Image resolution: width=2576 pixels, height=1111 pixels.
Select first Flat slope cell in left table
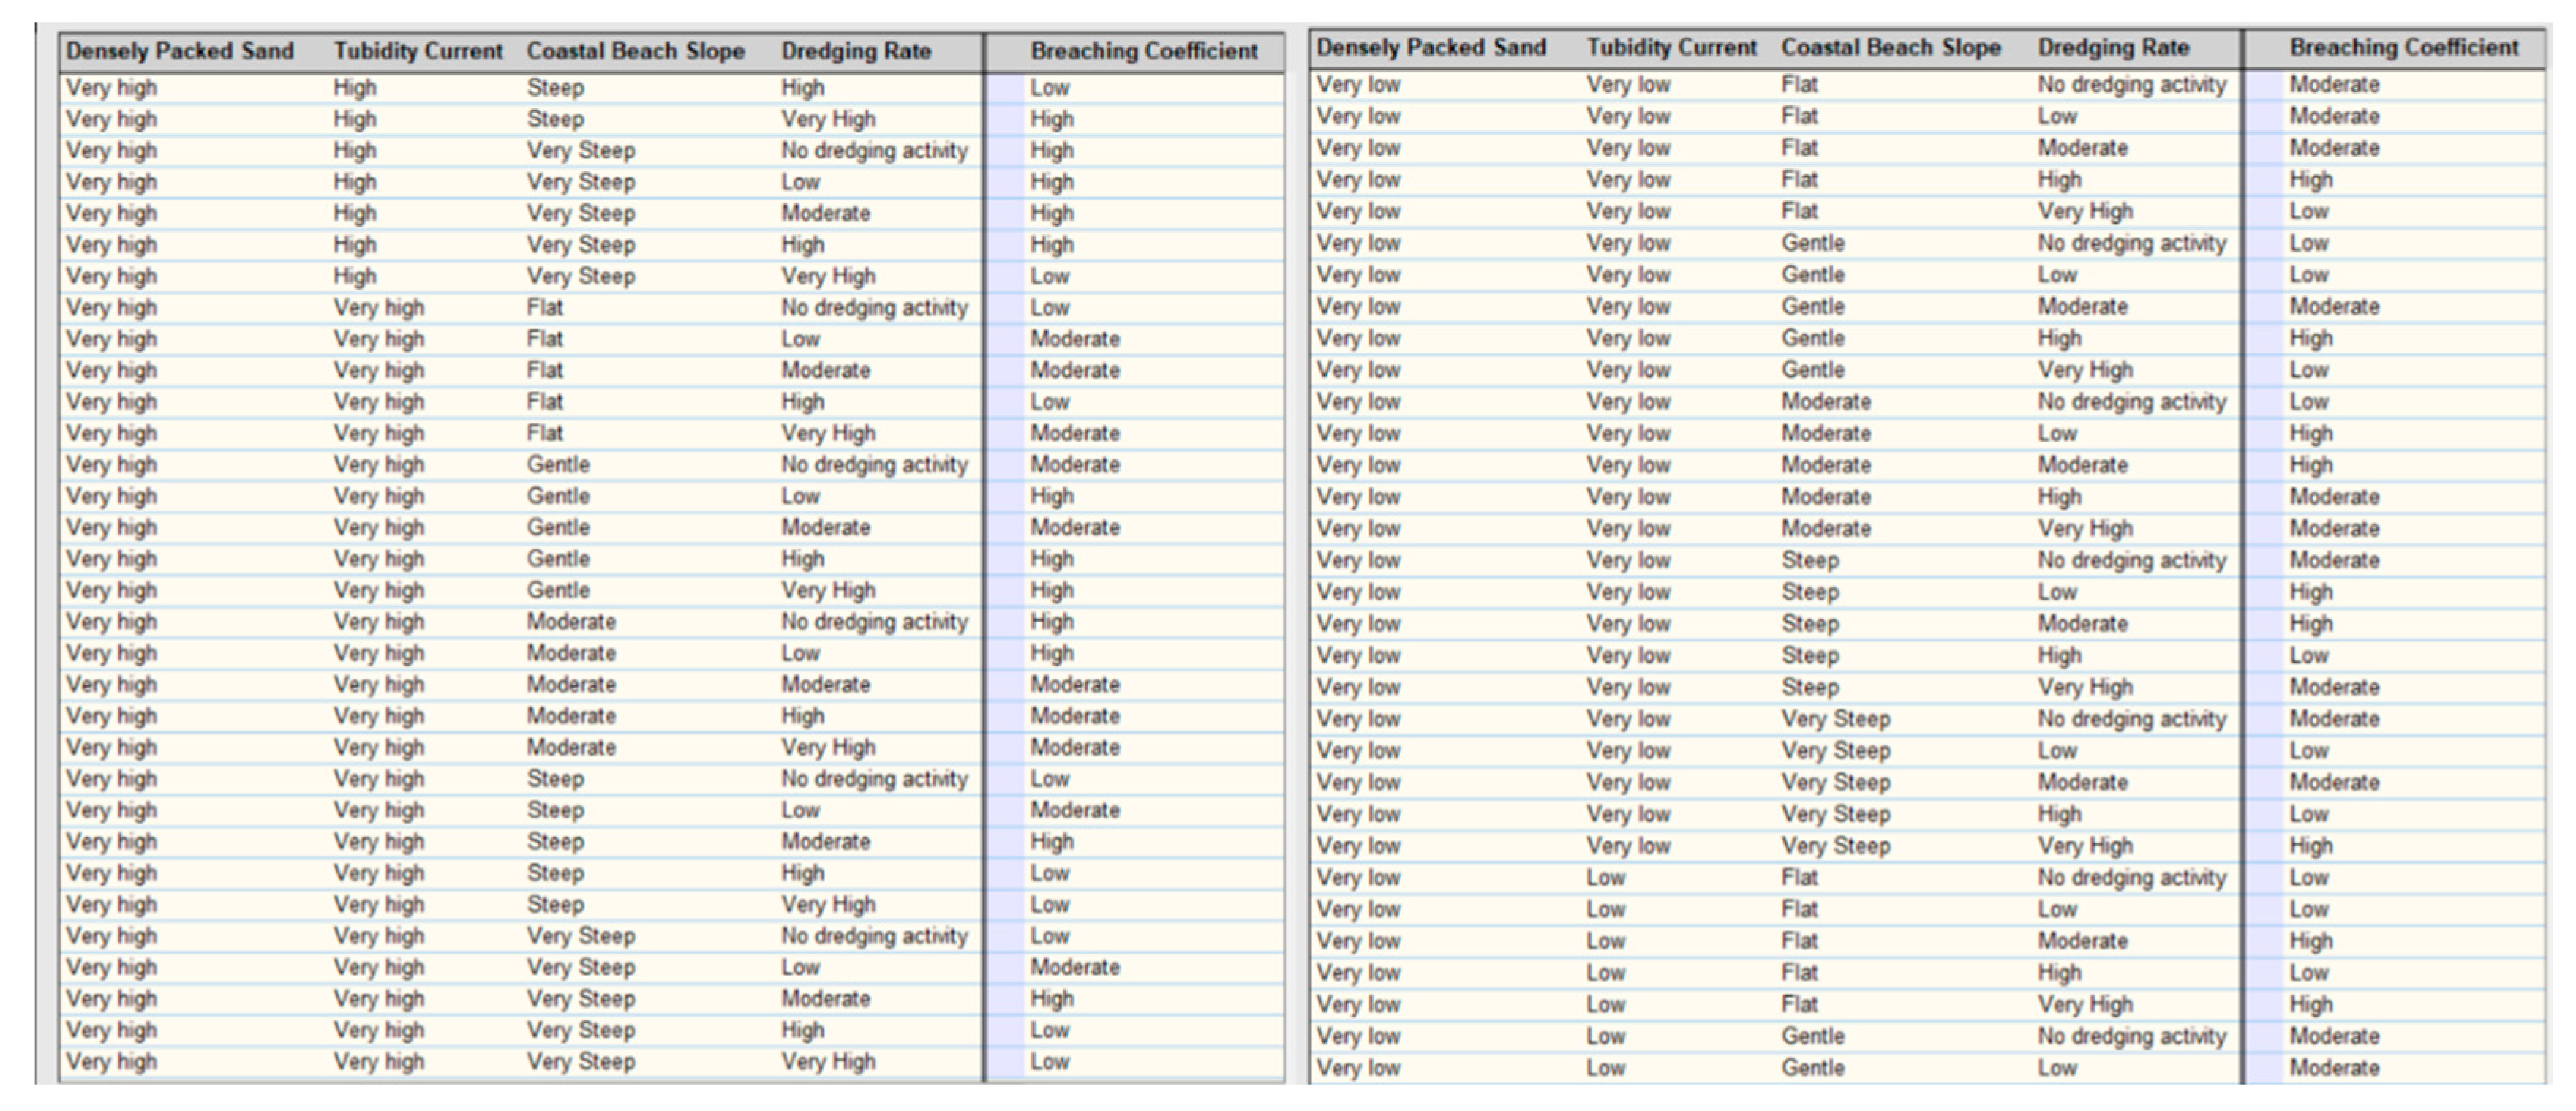click(545, 308)
